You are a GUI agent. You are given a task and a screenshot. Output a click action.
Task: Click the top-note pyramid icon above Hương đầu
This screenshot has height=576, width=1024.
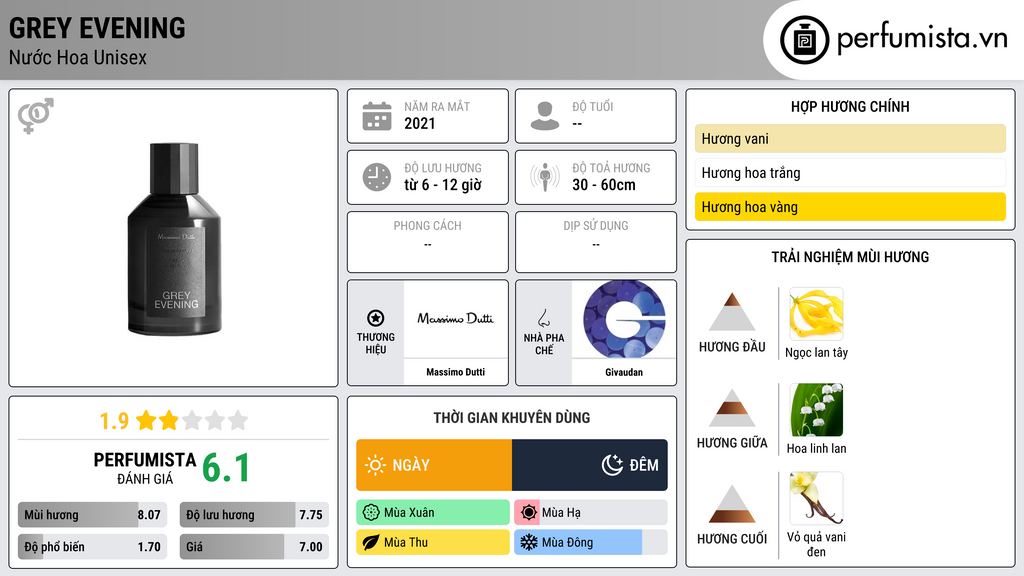(x=732, y=312)
